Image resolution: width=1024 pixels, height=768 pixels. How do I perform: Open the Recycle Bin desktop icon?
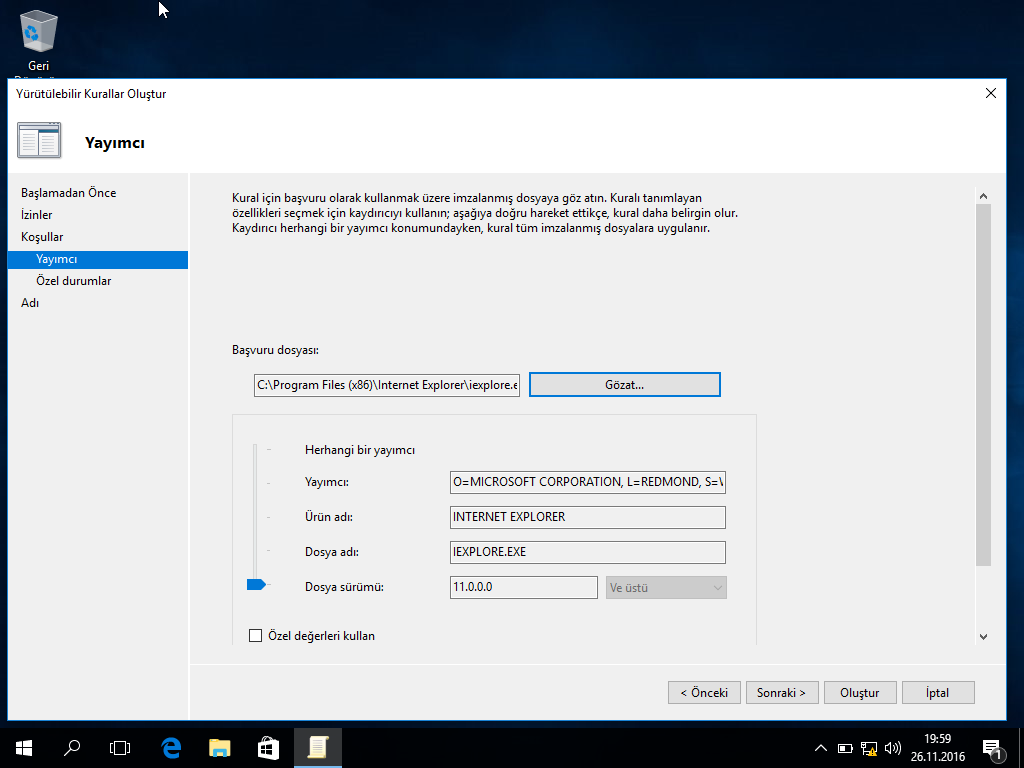(x=38, y=35)
